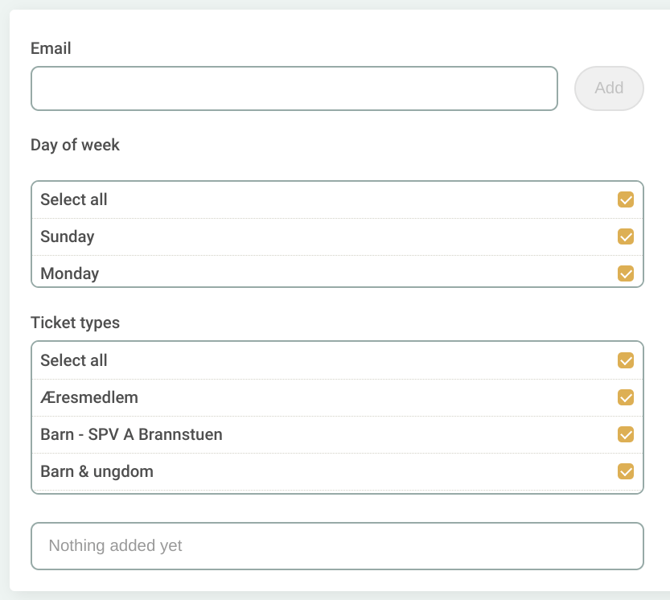Click the Ticket types heading
The width and height of the screenshot is (670, 600).
coord(75,323)
